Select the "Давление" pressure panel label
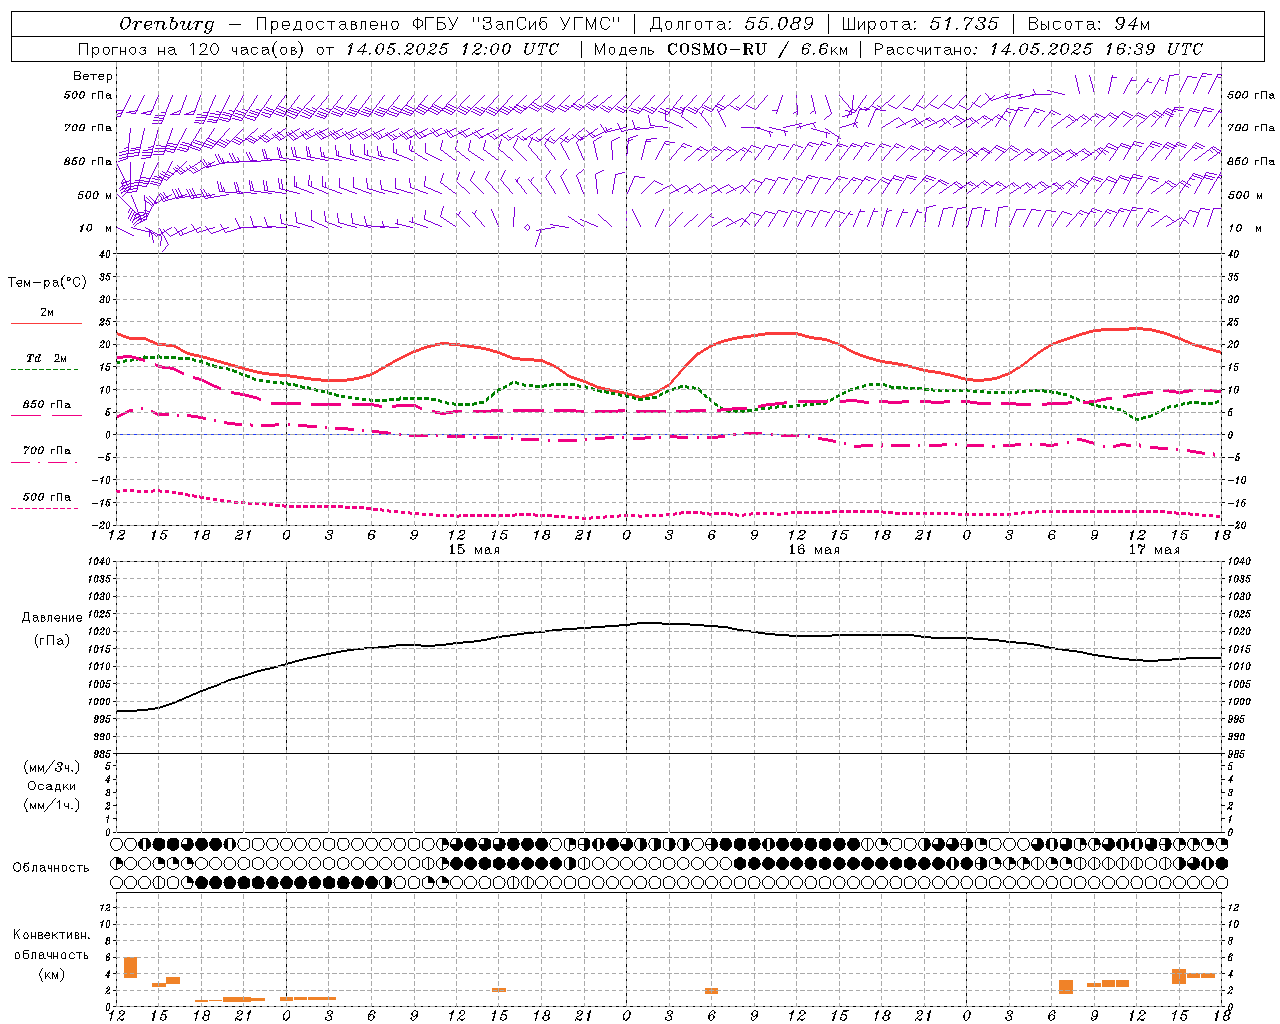 [x=52, y=618]
